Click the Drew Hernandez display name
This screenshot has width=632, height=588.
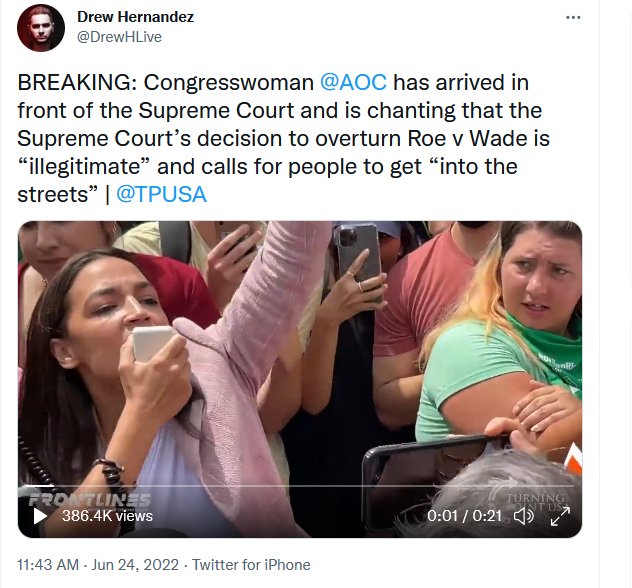click(x=135, y=17)
